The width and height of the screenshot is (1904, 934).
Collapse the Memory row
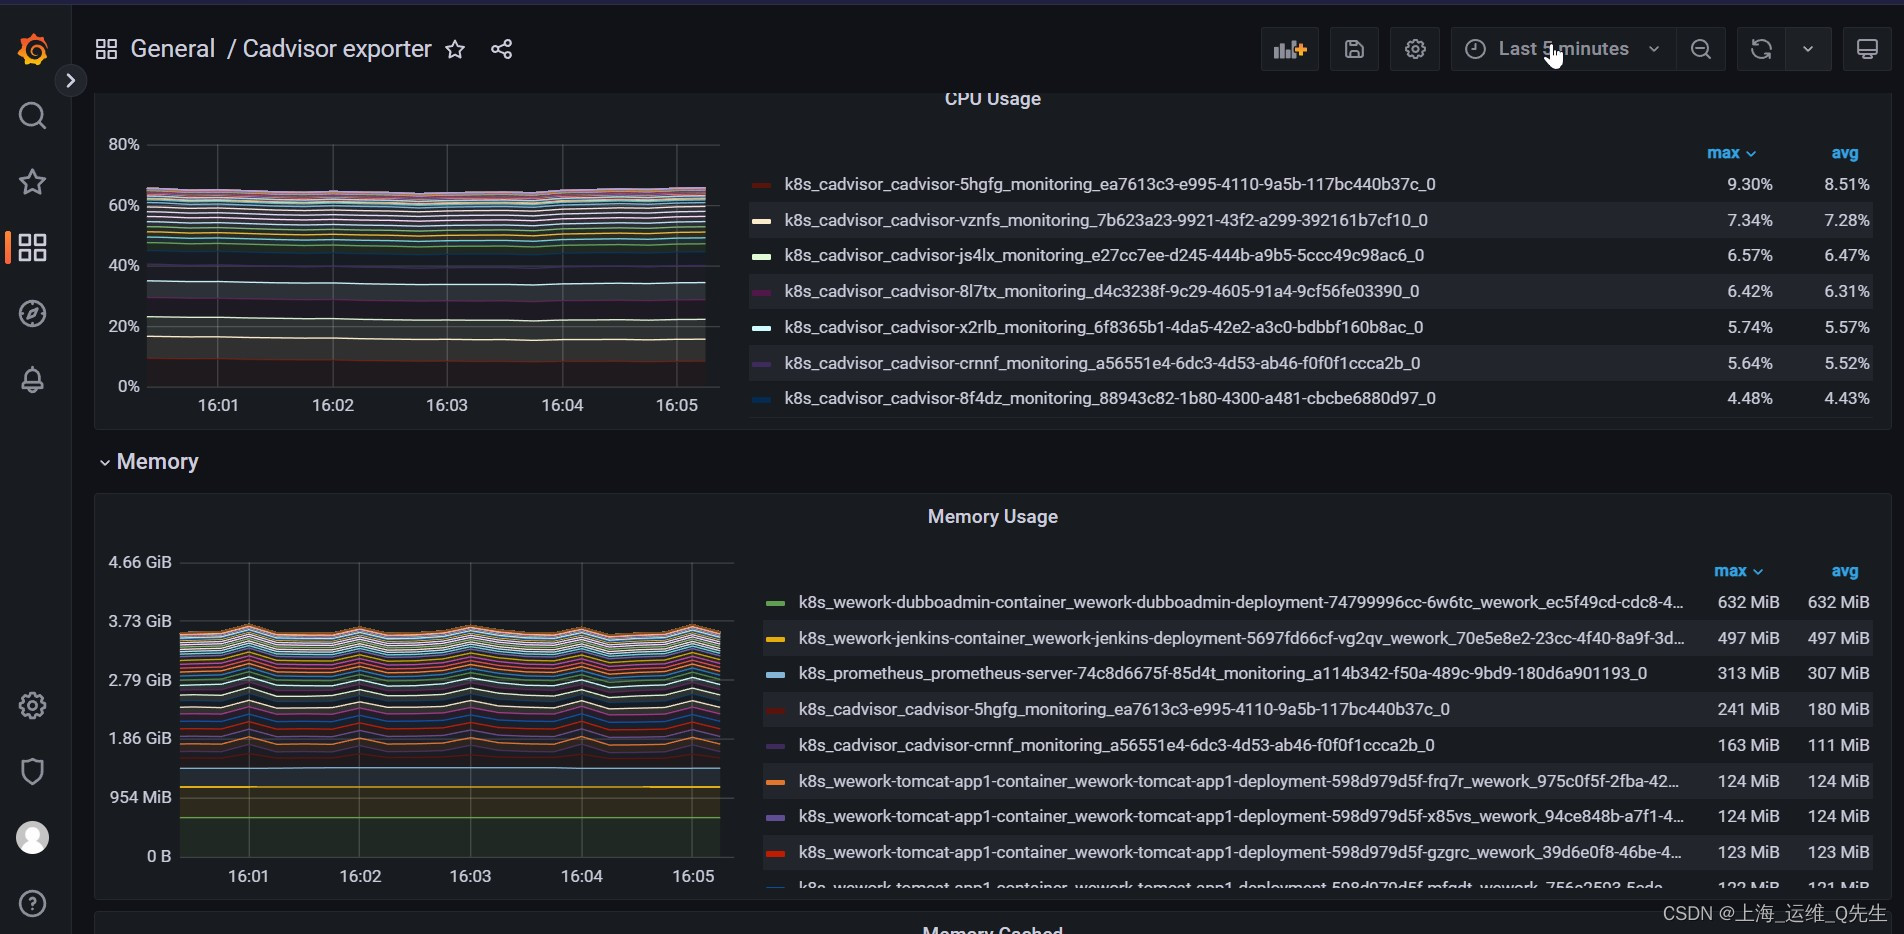148,462
